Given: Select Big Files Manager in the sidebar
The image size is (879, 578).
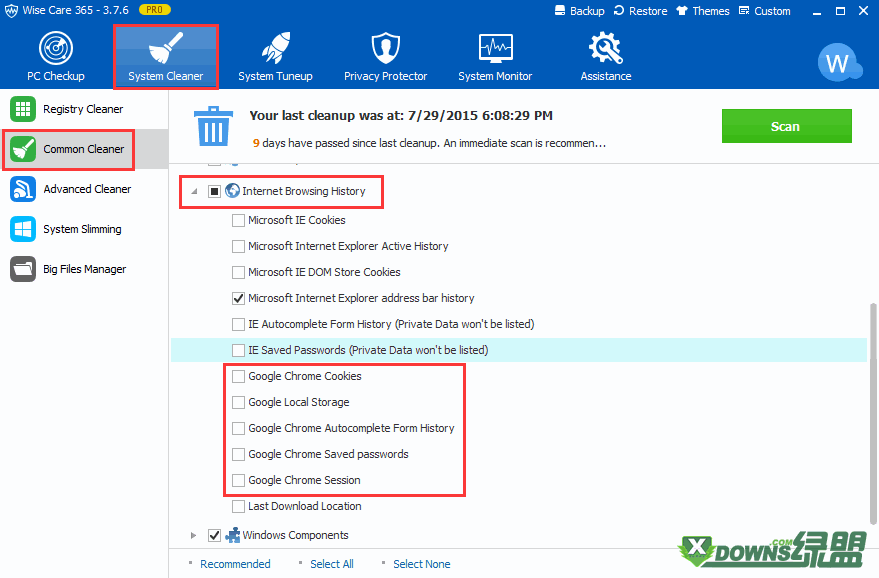Looking at the screenshot, I should pyautogui.click(x=84, y=269).
